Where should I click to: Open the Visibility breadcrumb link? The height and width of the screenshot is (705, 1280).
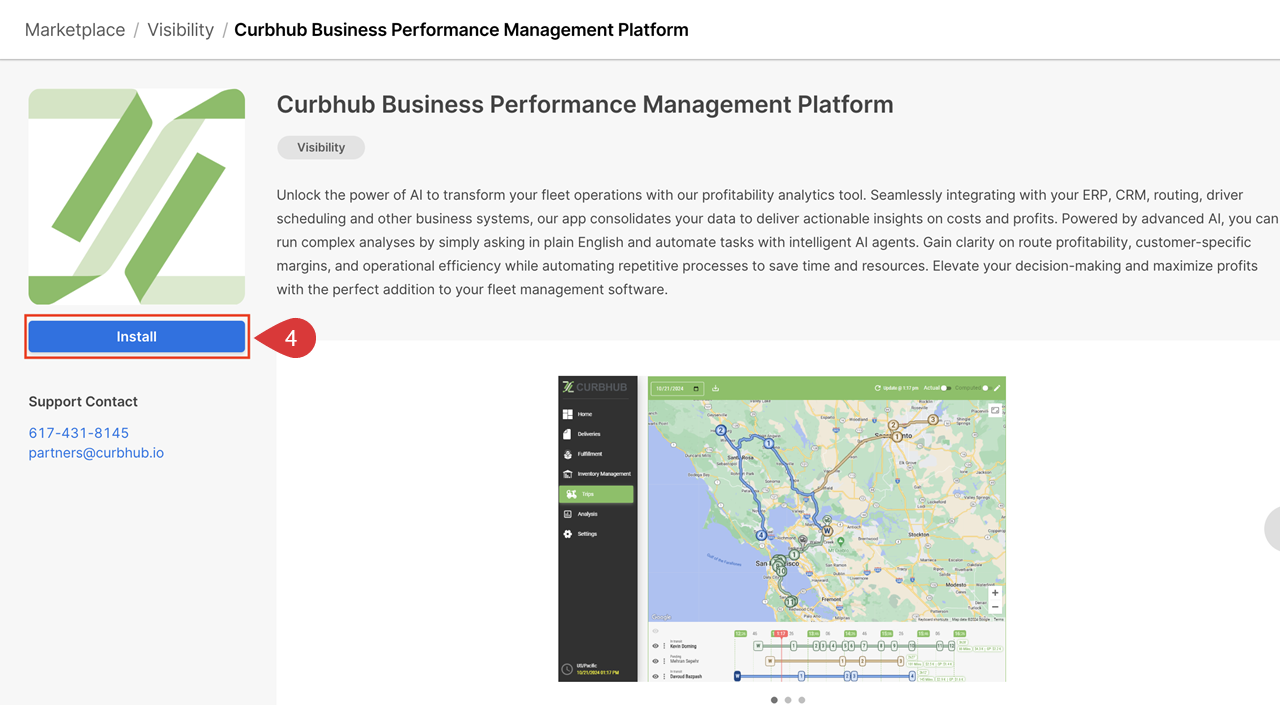click(x=180, y=30)
